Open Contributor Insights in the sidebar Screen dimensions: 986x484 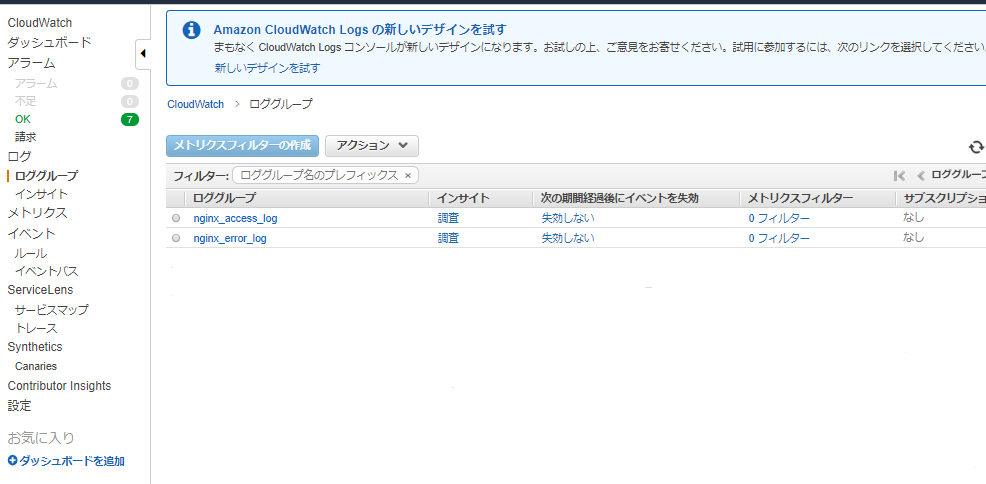pyautogui.click(x=59, y=386)
